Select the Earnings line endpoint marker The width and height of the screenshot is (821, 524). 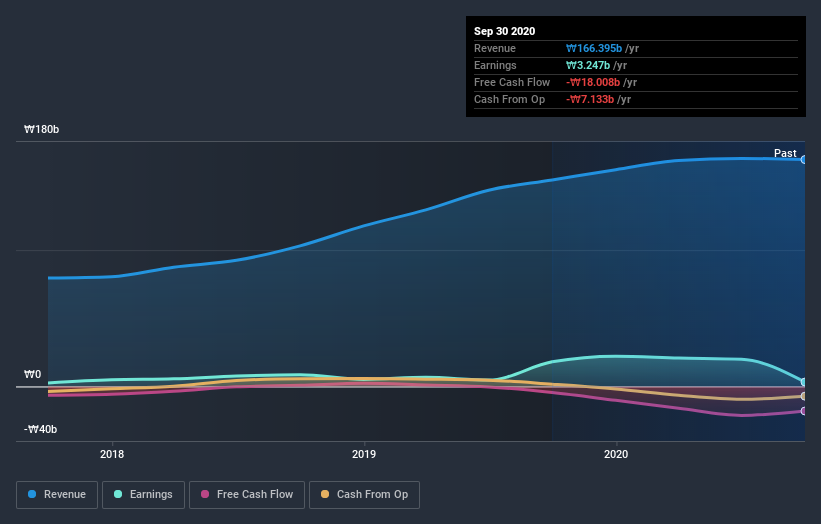[x=803, y=382]
